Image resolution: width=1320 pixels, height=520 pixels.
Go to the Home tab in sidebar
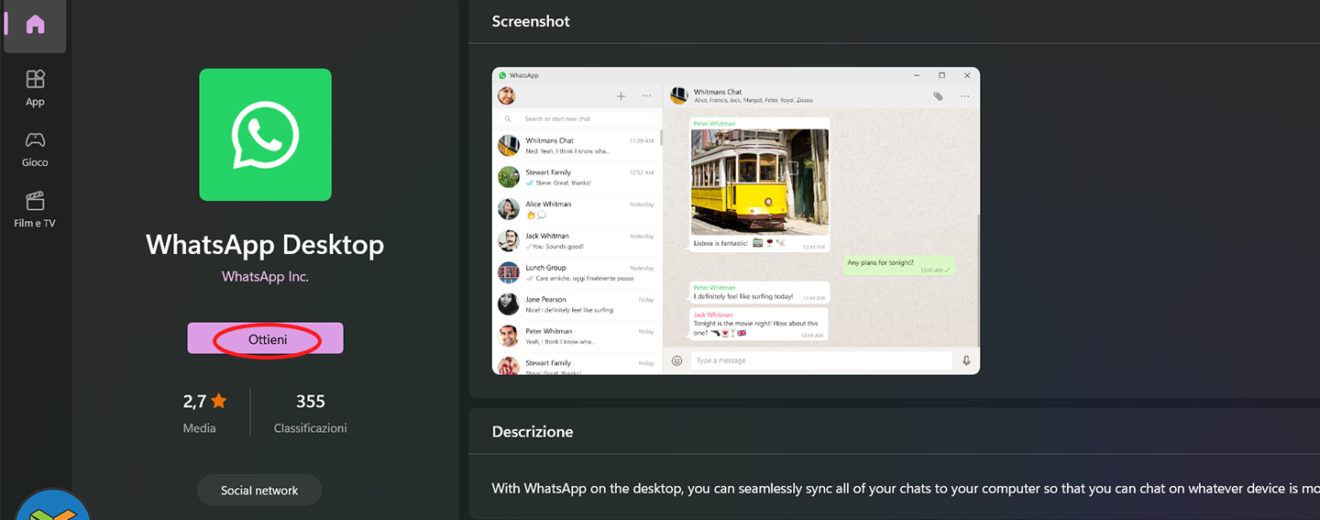tap(35, 25)
